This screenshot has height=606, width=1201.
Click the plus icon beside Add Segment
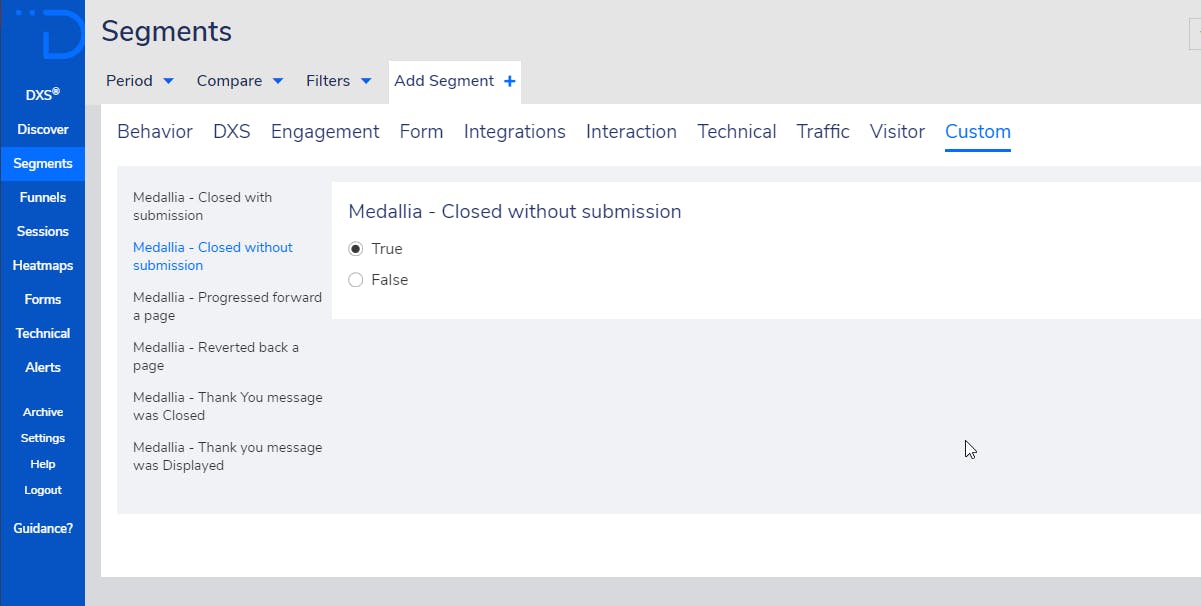(x=510, y=81)
